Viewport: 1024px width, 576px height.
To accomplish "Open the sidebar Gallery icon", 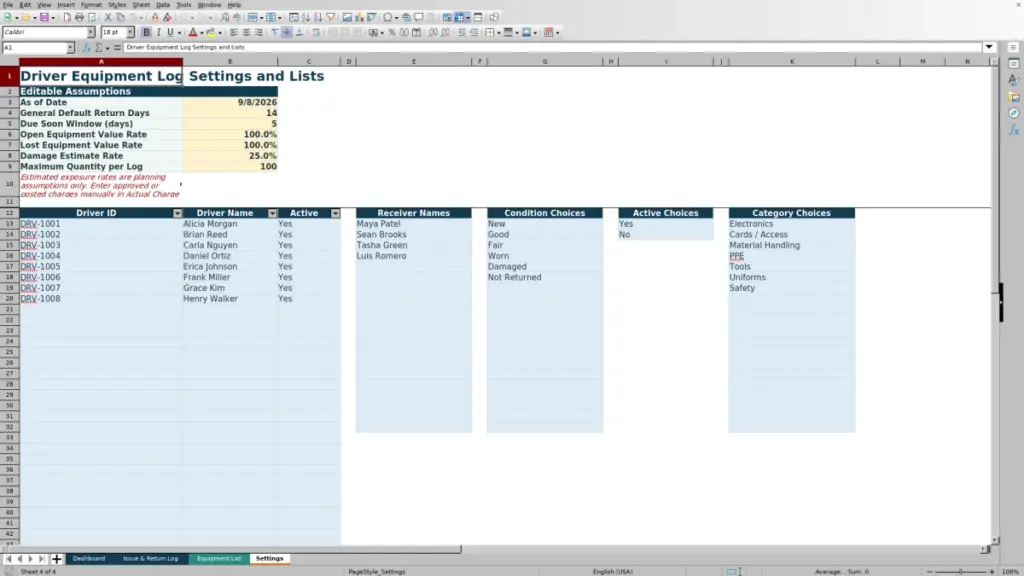I will pos(1014,97).
